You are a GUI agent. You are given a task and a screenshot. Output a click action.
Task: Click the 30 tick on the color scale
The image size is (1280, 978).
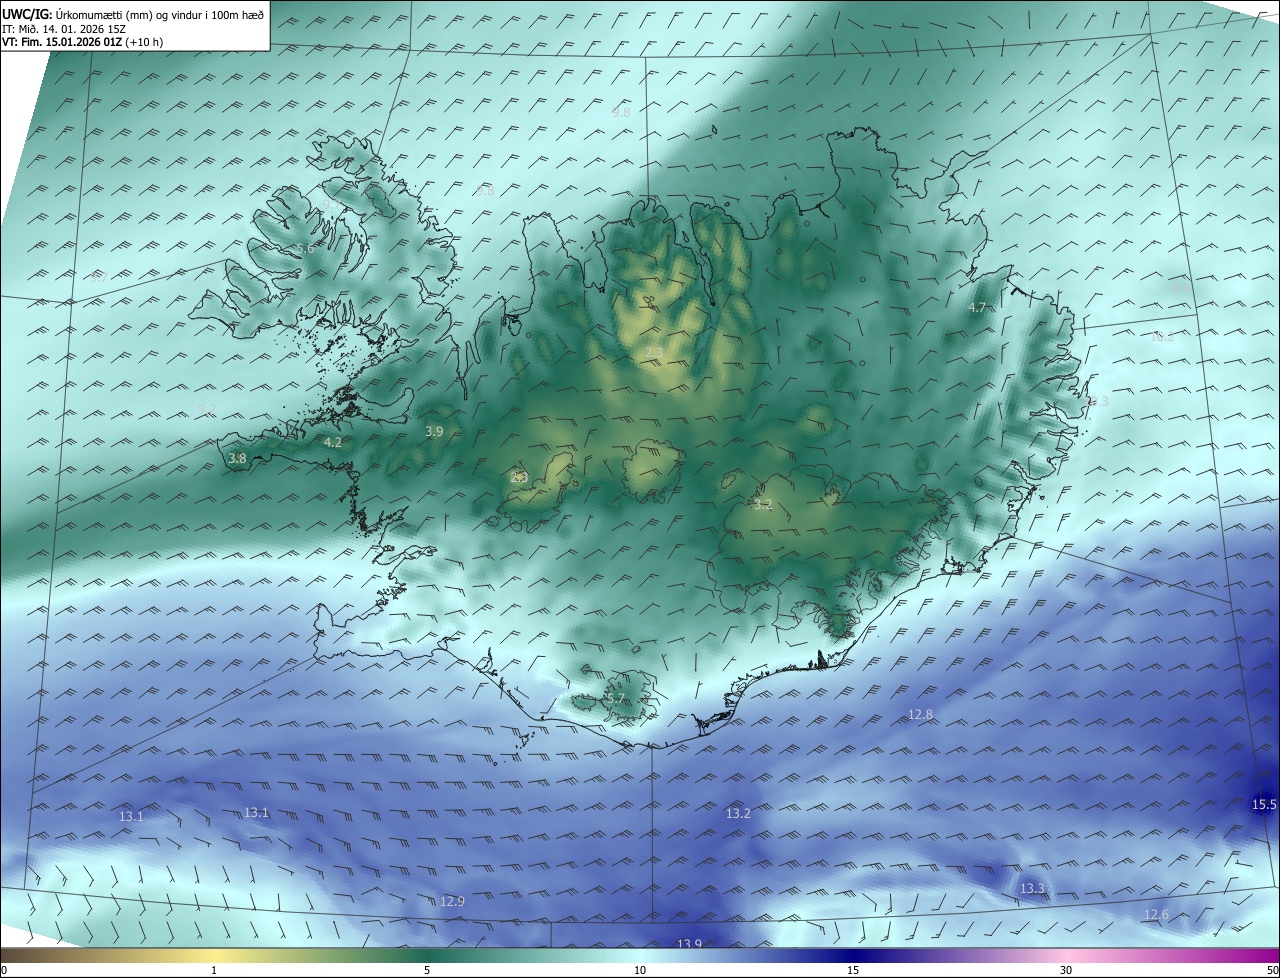(x=1066, y=970)
